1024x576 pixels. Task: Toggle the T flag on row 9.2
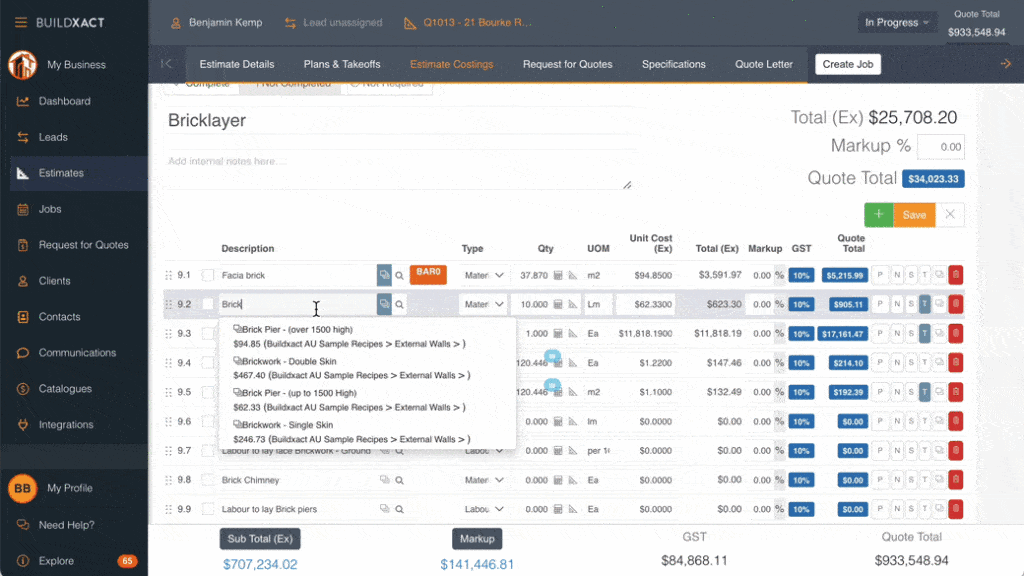click(x=925, y=304)
